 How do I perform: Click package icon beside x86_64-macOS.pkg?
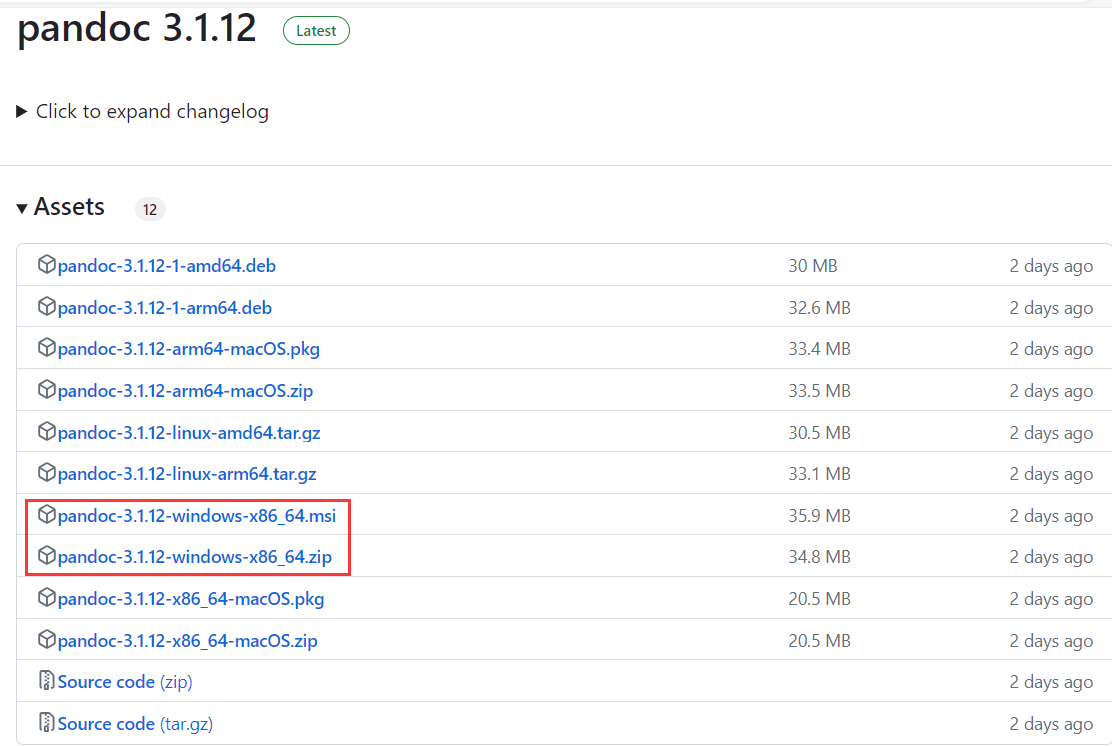pos(47,598)
